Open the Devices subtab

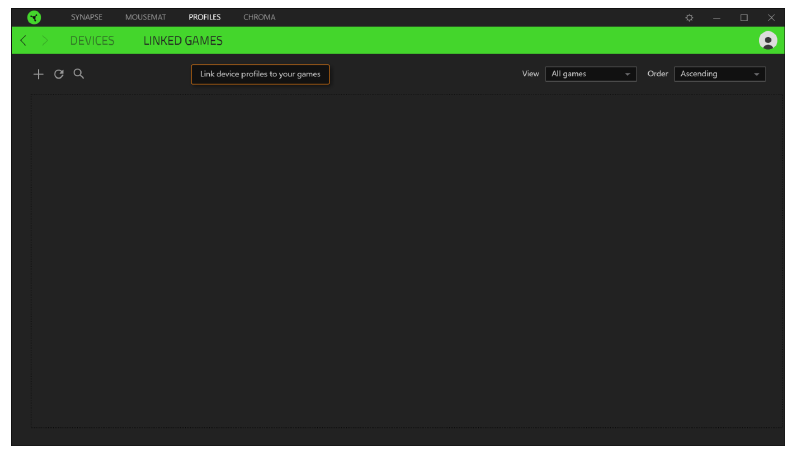point(92,41)
